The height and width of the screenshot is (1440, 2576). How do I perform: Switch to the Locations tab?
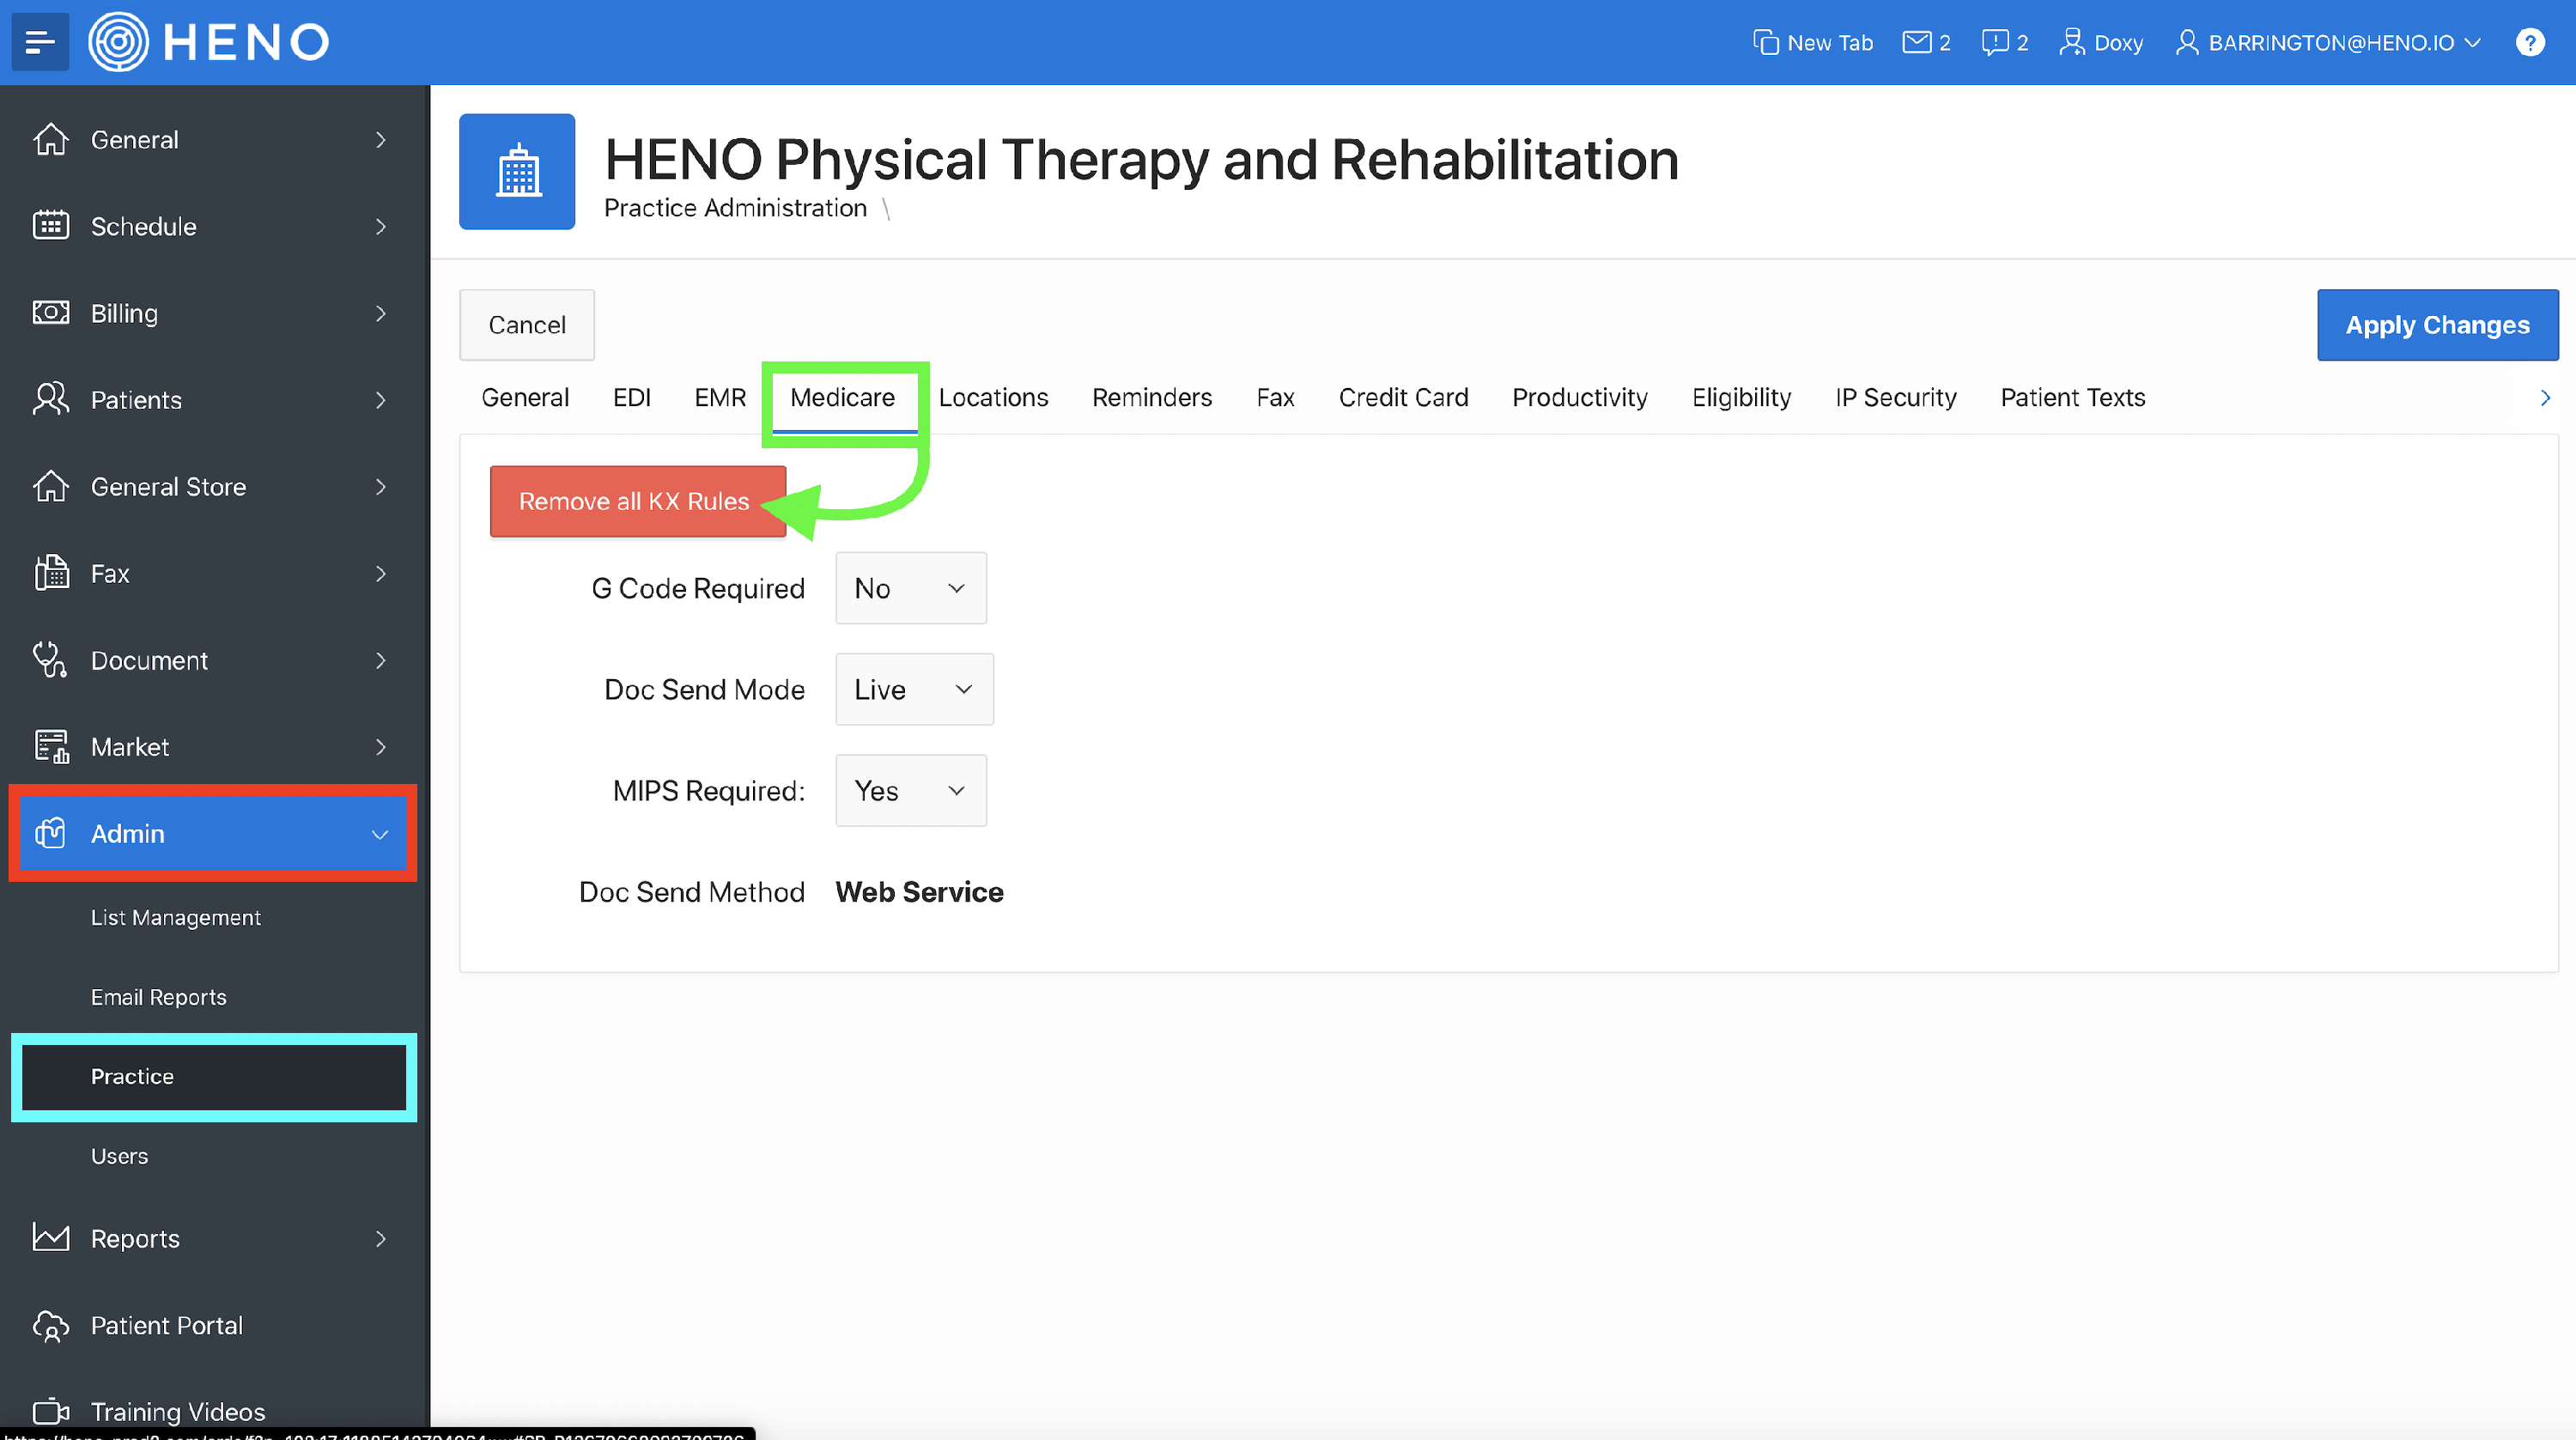coord(993,397)
